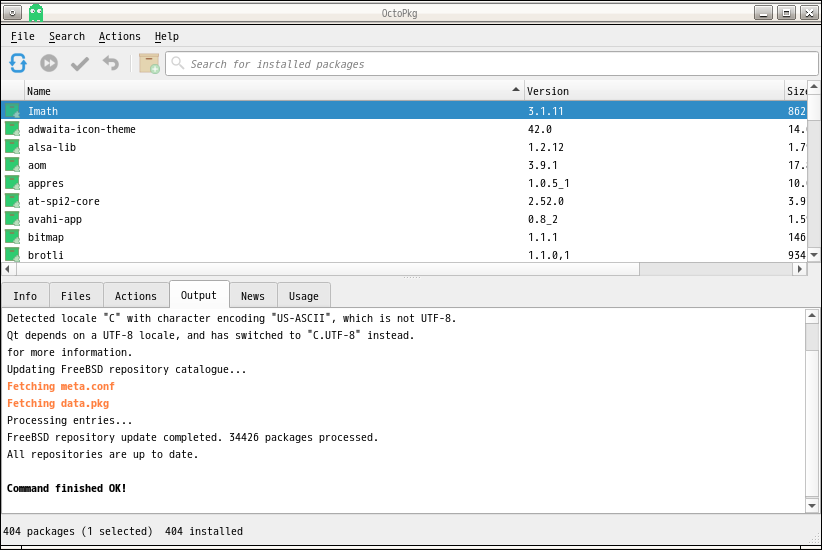
Task: Select the Imath package row
Action: coord(404,111)
